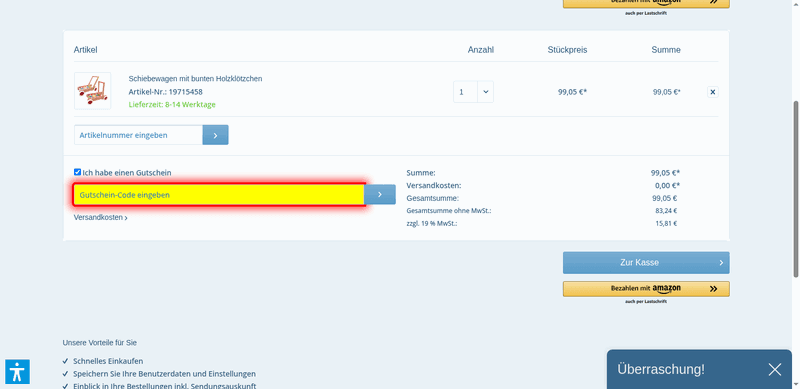
Task: Open the accessibility options icon
Action: [18, 372]
